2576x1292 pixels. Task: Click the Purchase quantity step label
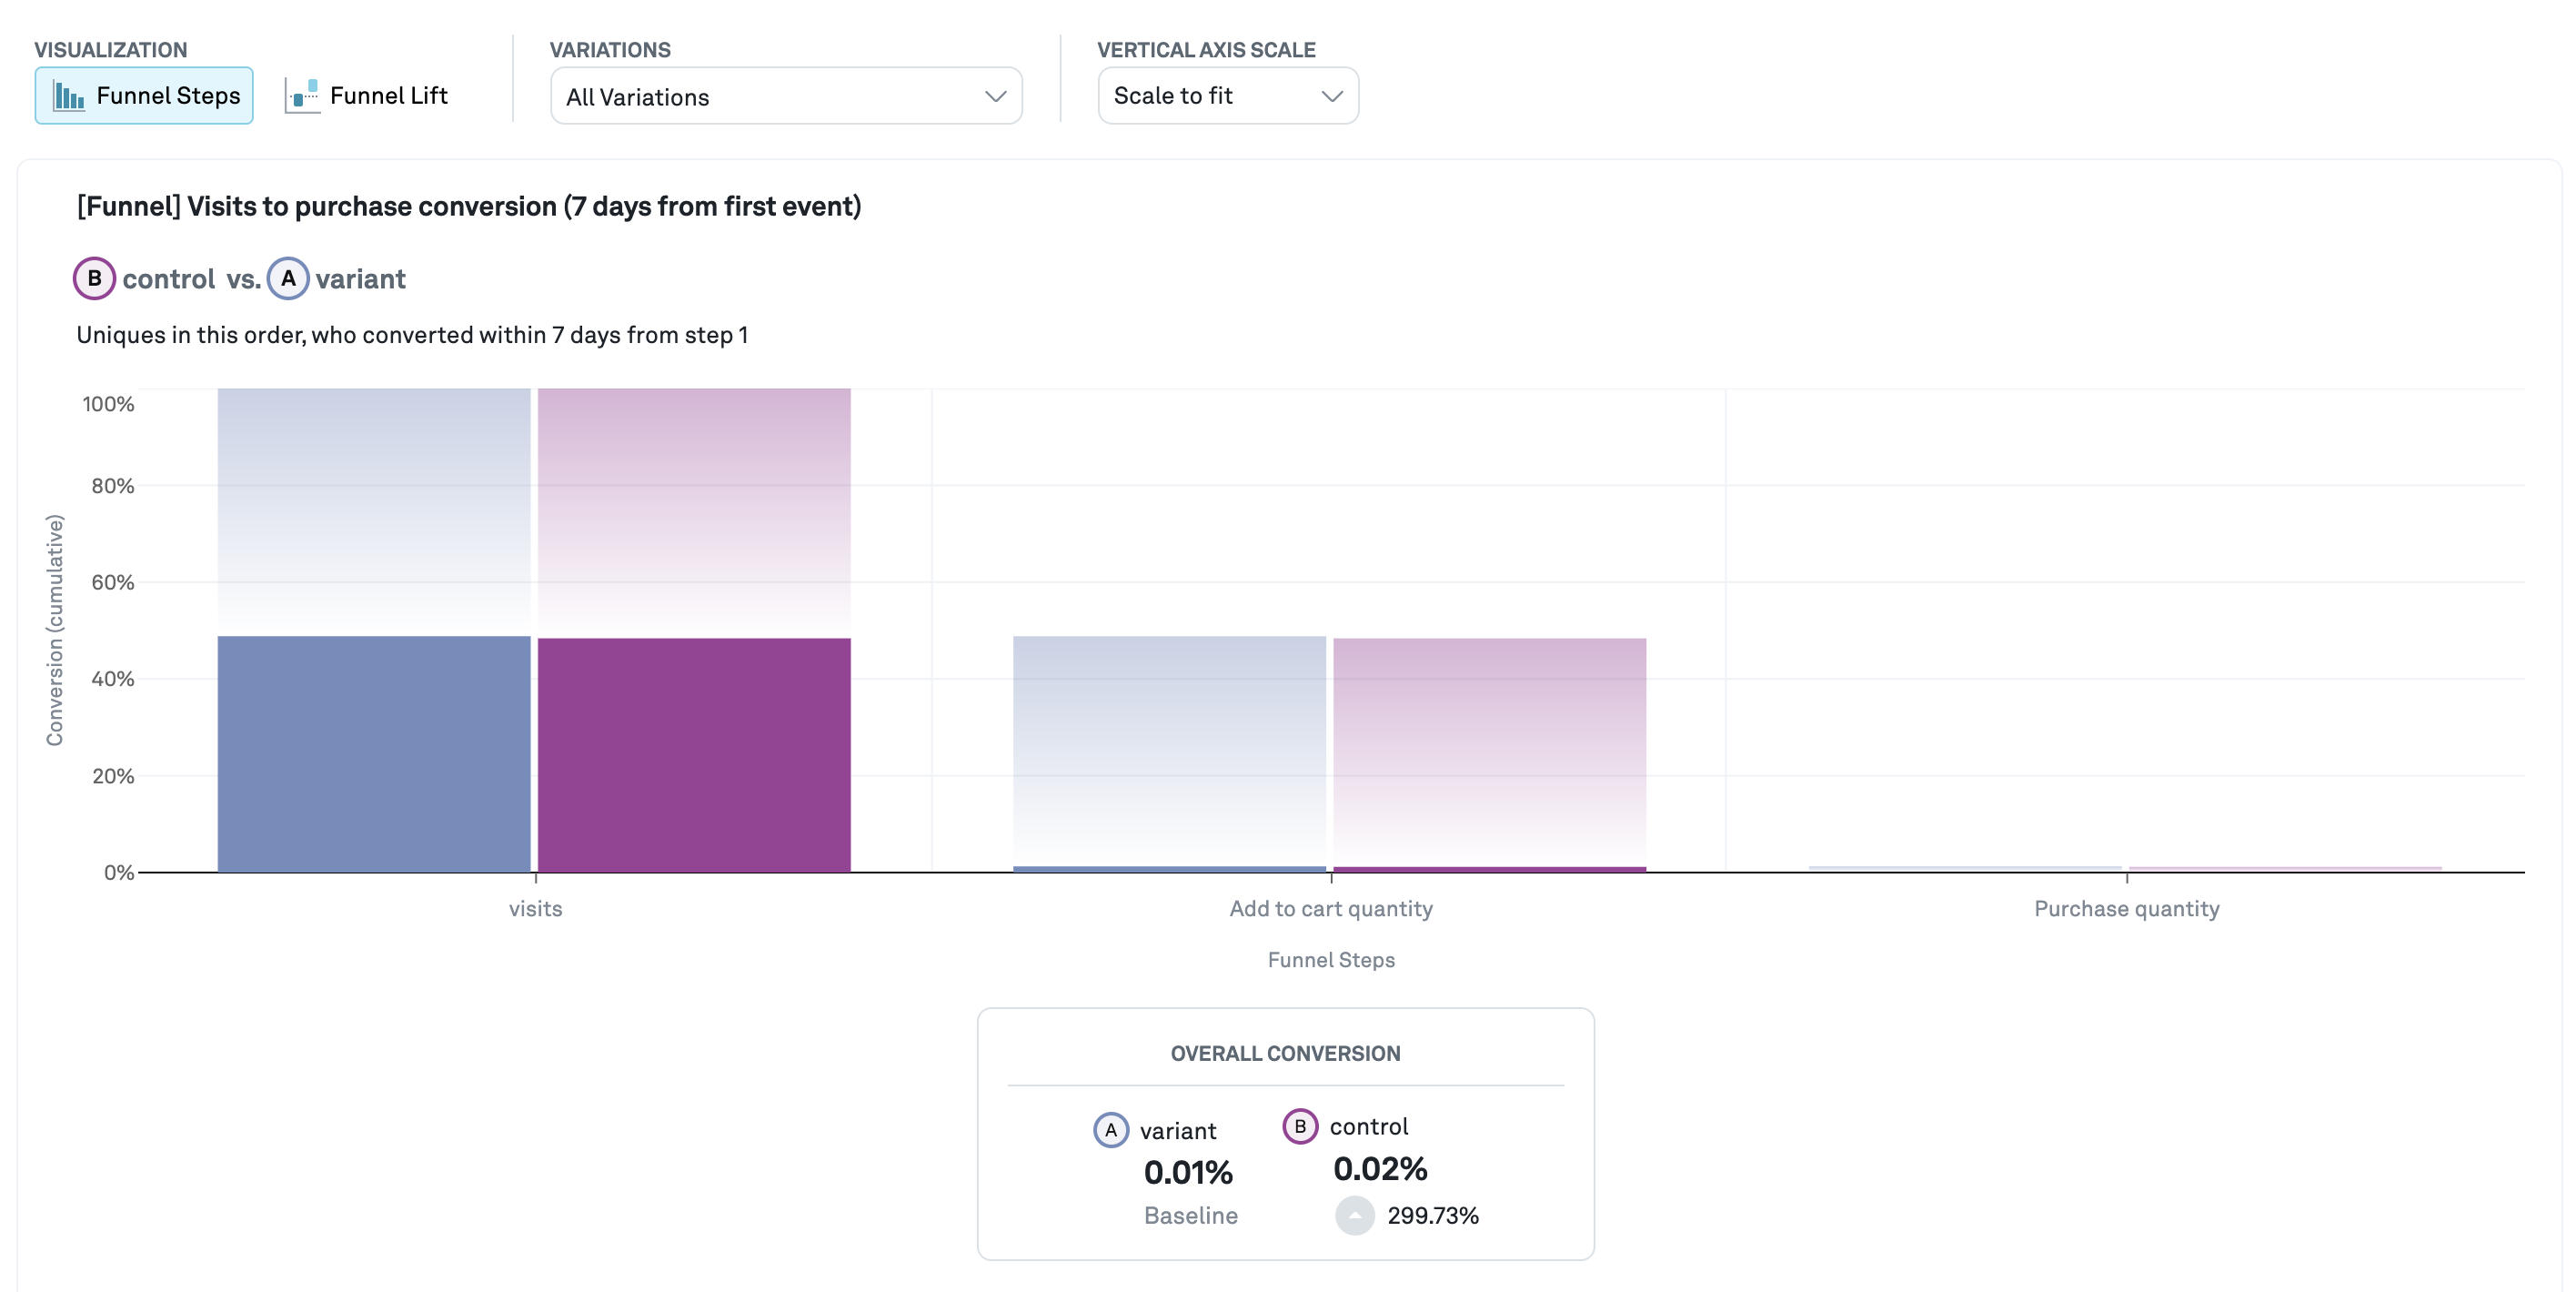pyautogui.click(x=2126, y=908)
